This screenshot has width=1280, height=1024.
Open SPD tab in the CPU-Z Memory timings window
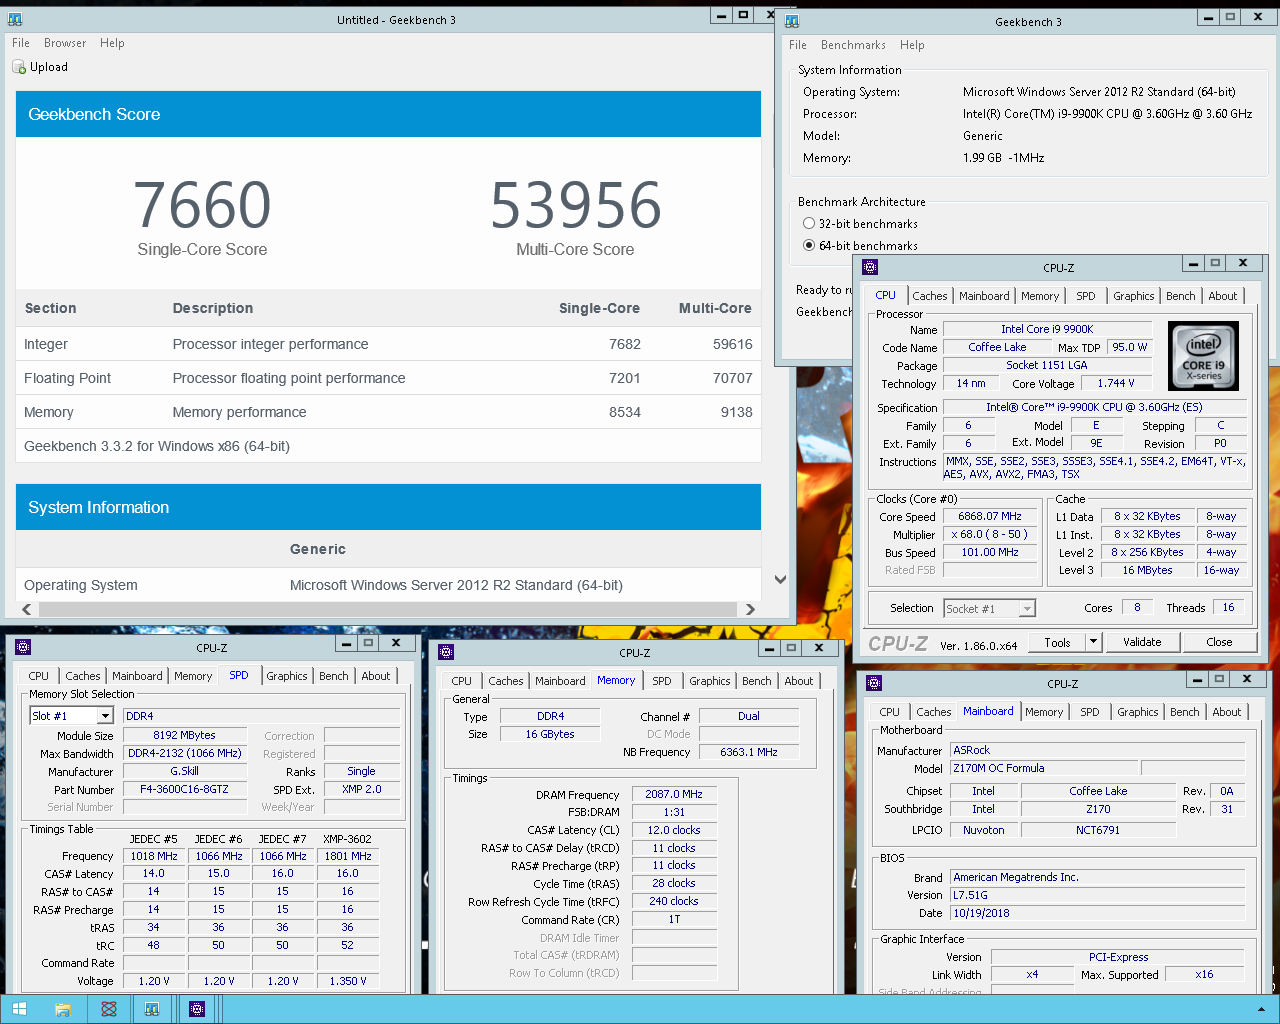click(662, 681)
